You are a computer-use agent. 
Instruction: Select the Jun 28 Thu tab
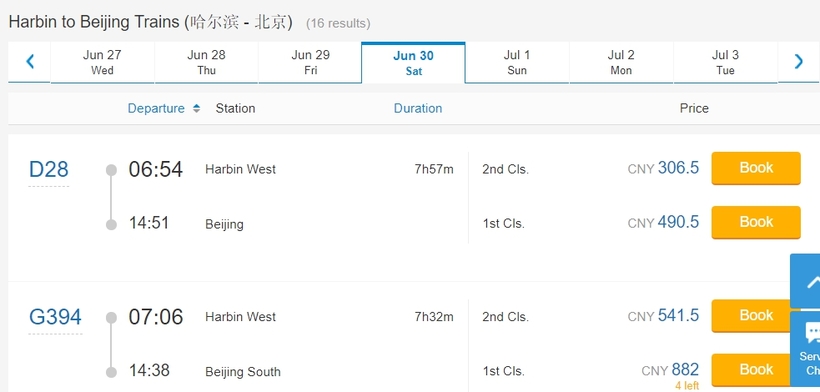(x=206, y=62)
